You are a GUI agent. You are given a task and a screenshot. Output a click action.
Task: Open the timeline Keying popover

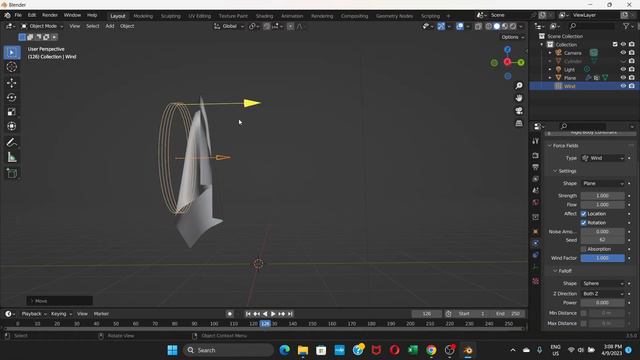pos(61,314)
